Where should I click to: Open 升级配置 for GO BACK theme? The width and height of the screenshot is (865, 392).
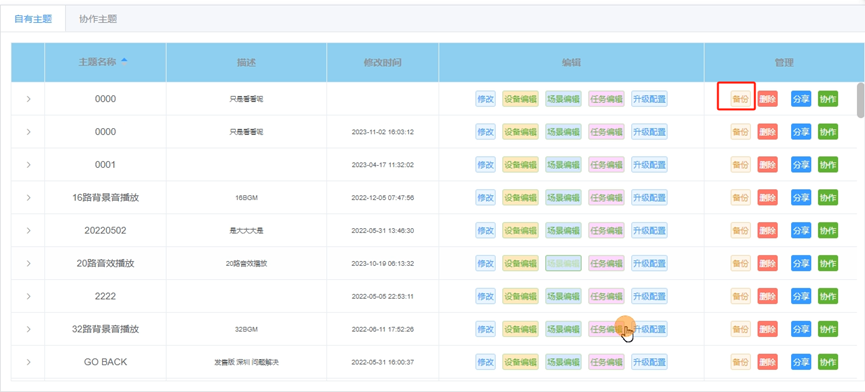[x=649, y=362]
